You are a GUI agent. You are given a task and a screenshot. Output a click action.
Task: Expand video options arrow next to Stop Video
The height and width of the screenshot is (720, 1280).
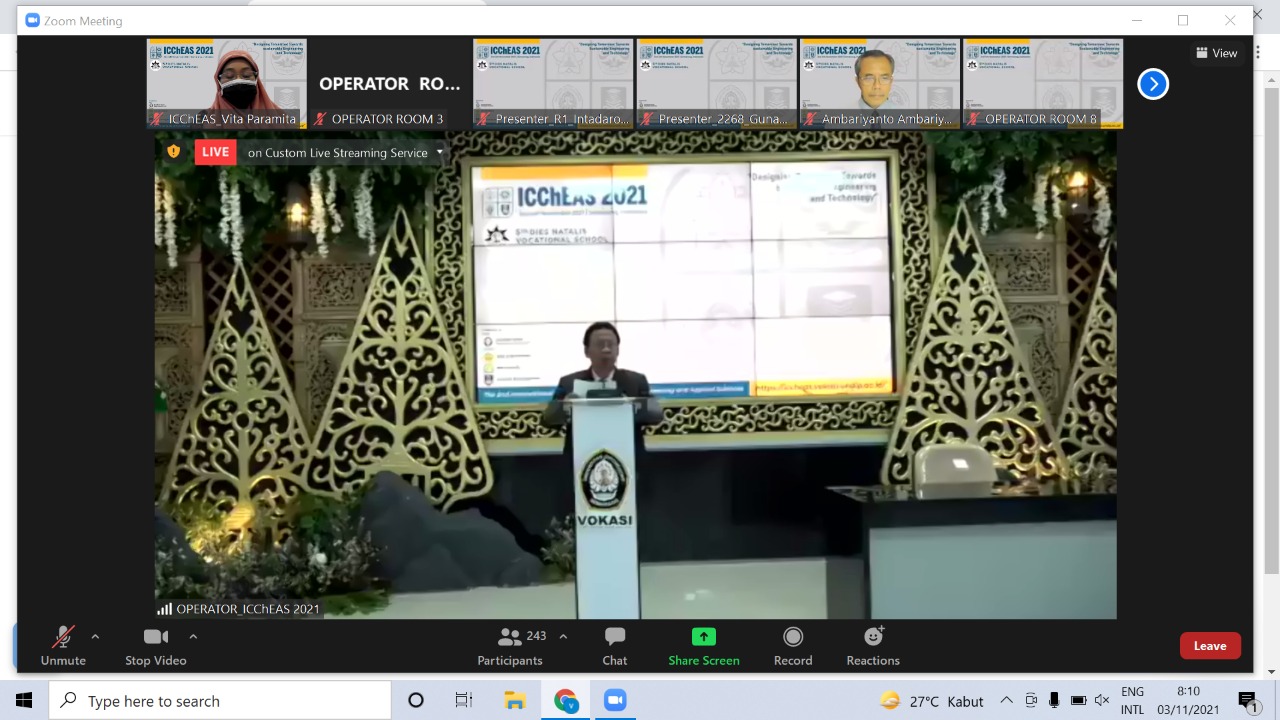(x=193, y=636)
